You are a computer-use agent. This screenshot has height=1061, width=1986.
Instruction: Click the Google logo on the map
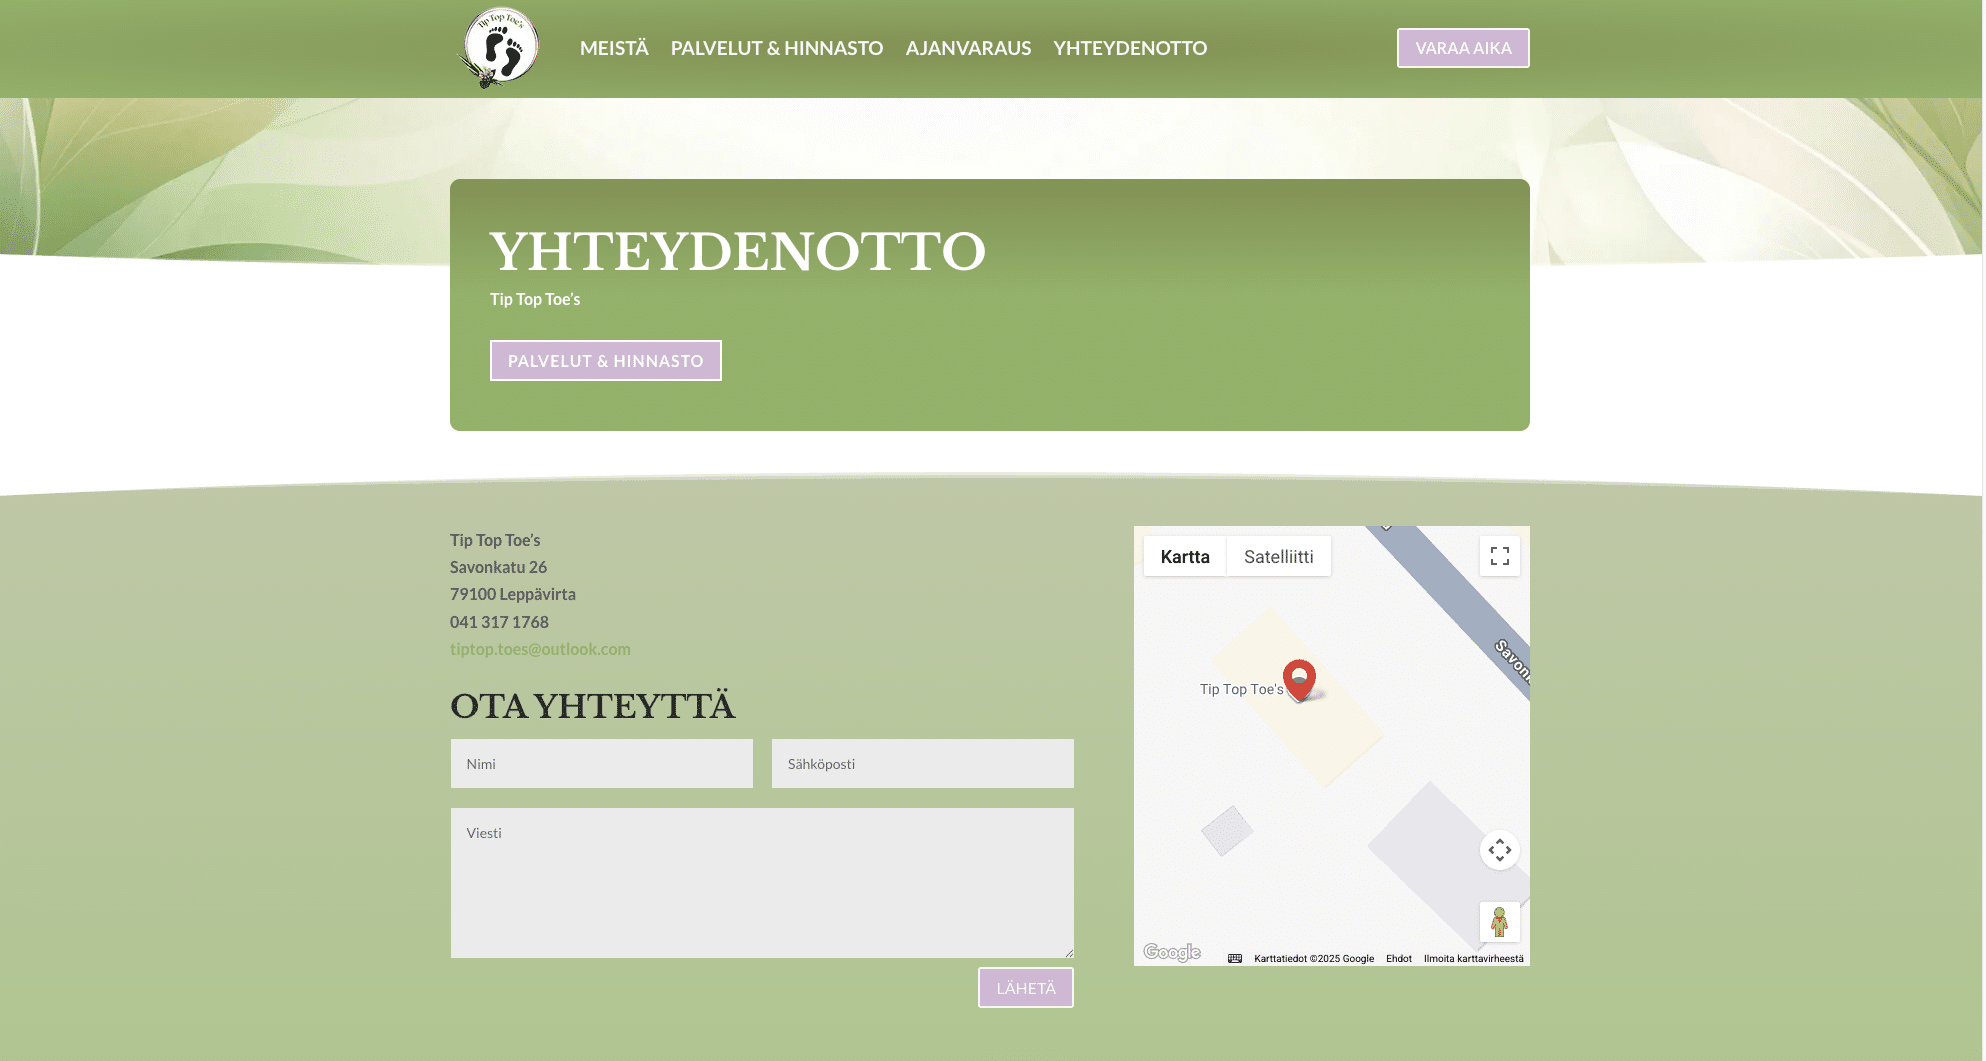point(1171,952)
